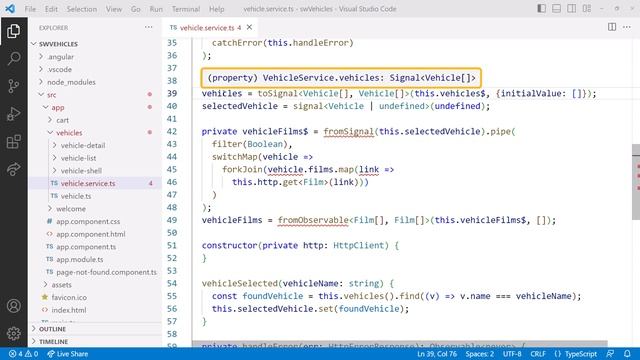640x360 pixels.
Task: Open the Live Share view icon
Action: point(13,169)
